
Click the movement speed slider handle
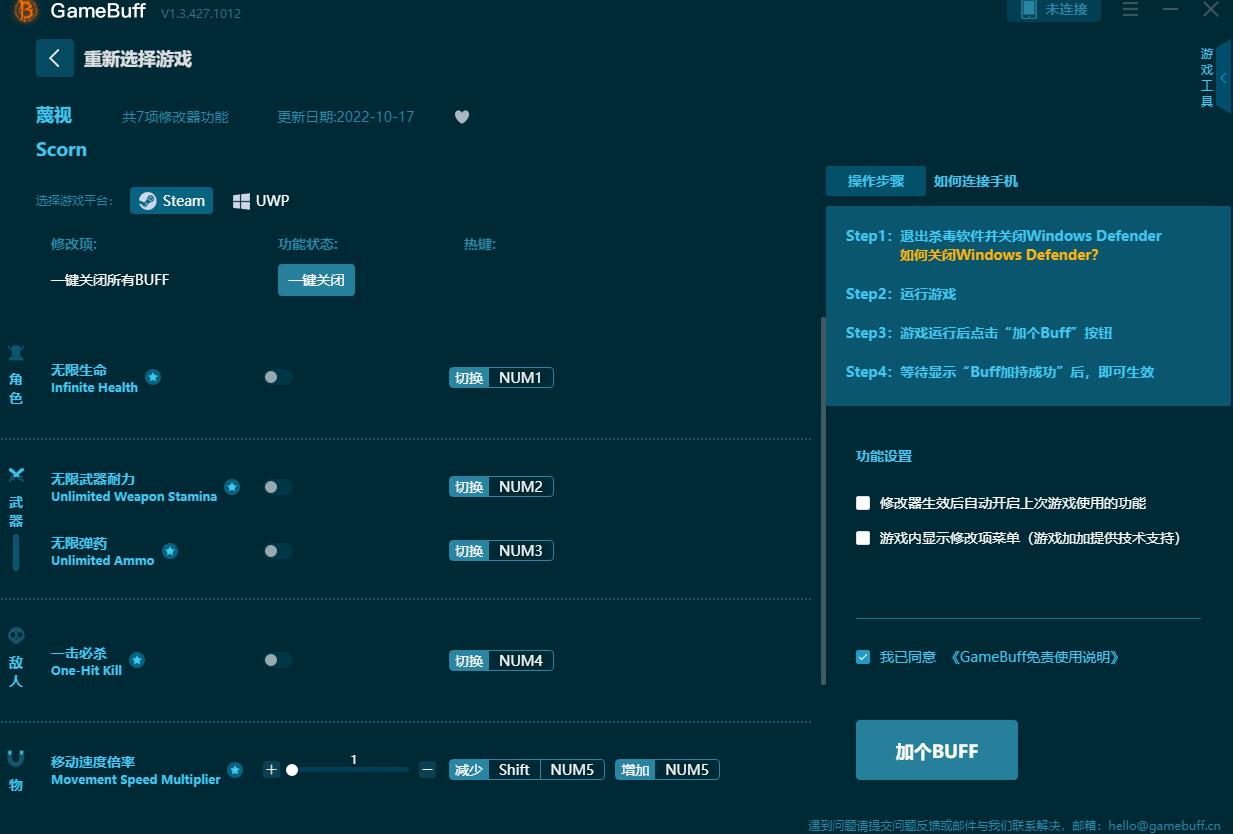(292, 770)
